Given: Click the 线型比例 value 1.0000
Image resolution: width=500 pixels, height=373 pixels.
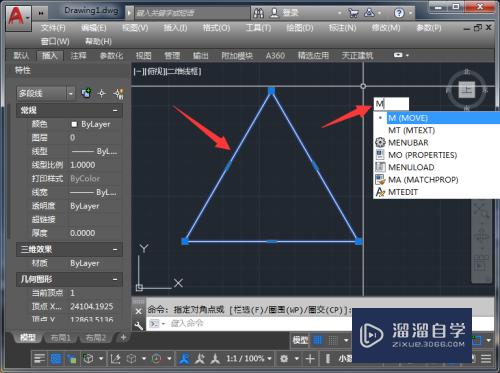Looking at the screenshot, I should (82, 165).
